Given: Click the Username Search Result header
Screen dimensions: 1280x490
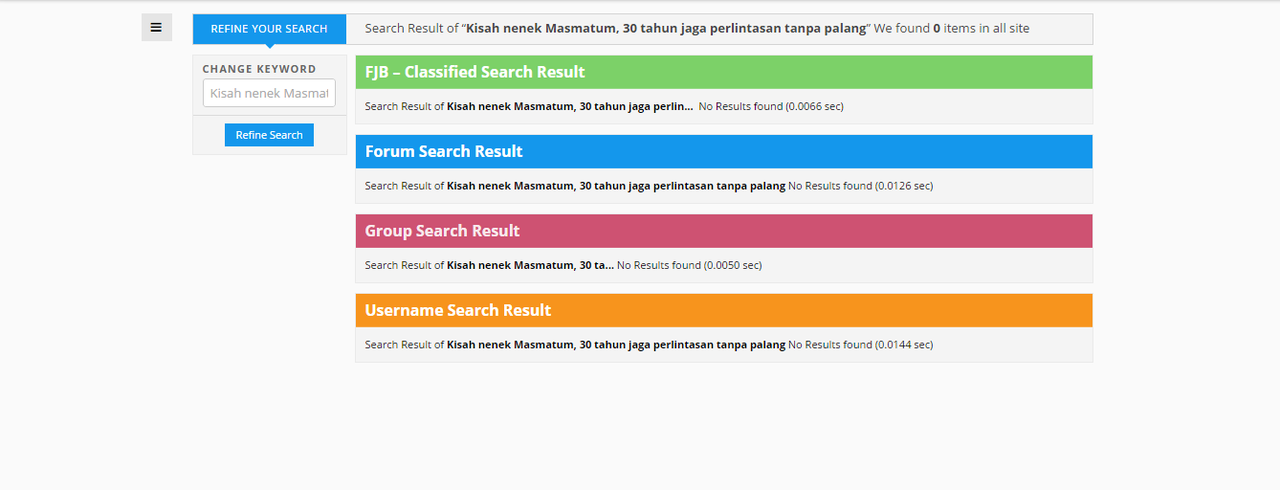Looking at the screenshot, I should (x=458, y=310).
